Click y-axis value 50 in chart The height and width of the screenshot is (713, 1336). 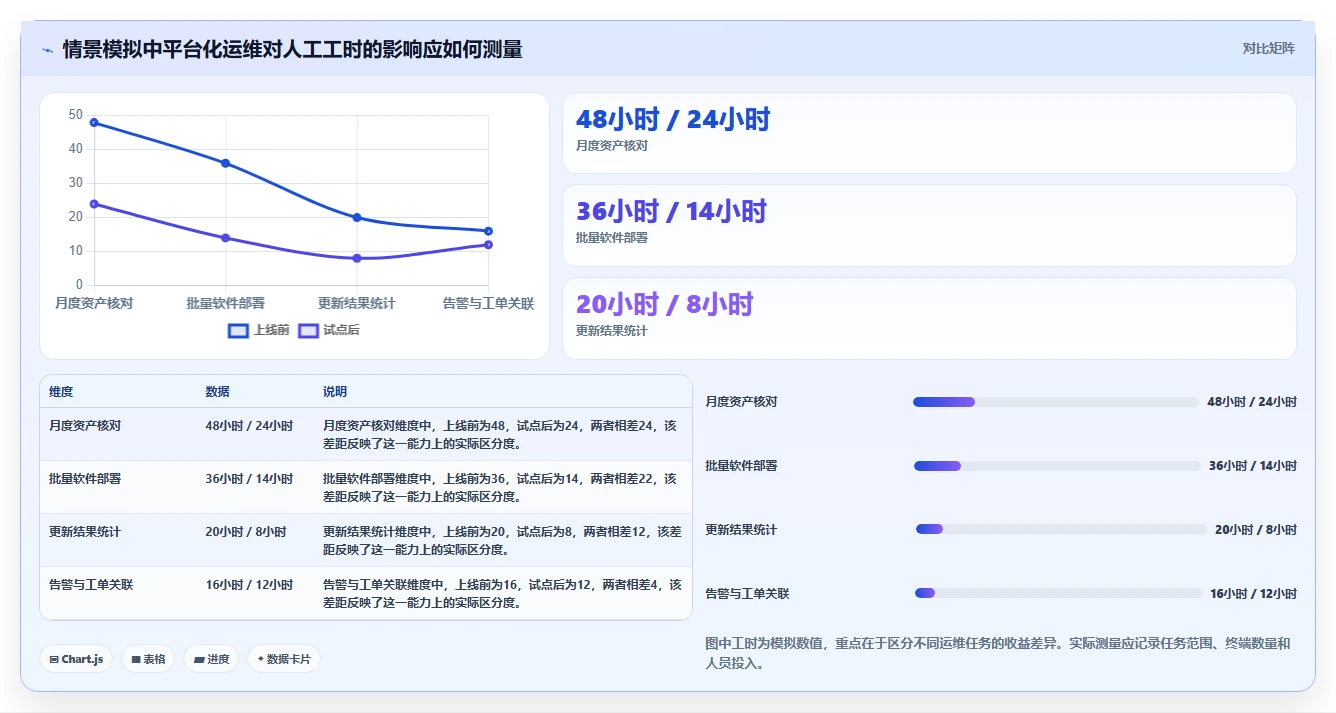click(x=76, y=115)
